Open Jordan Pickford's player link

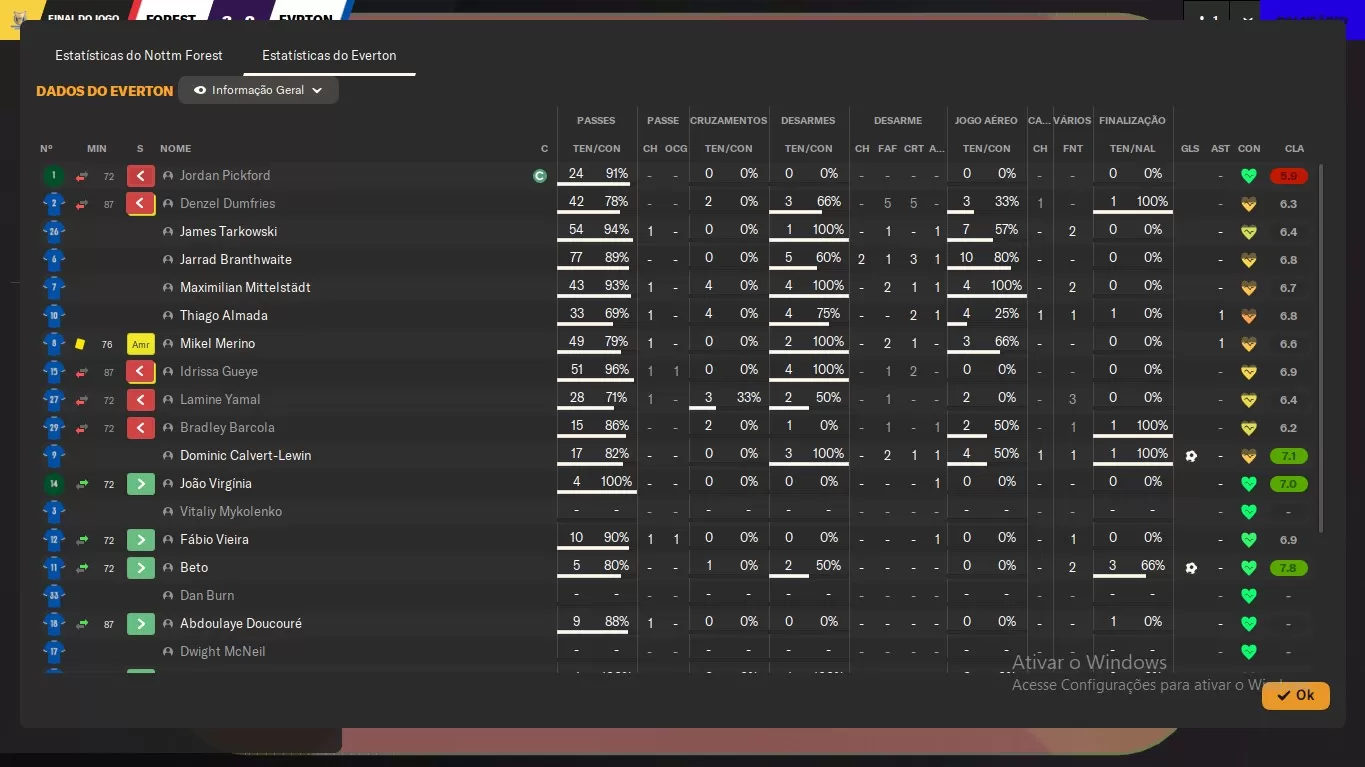[225, 176]
